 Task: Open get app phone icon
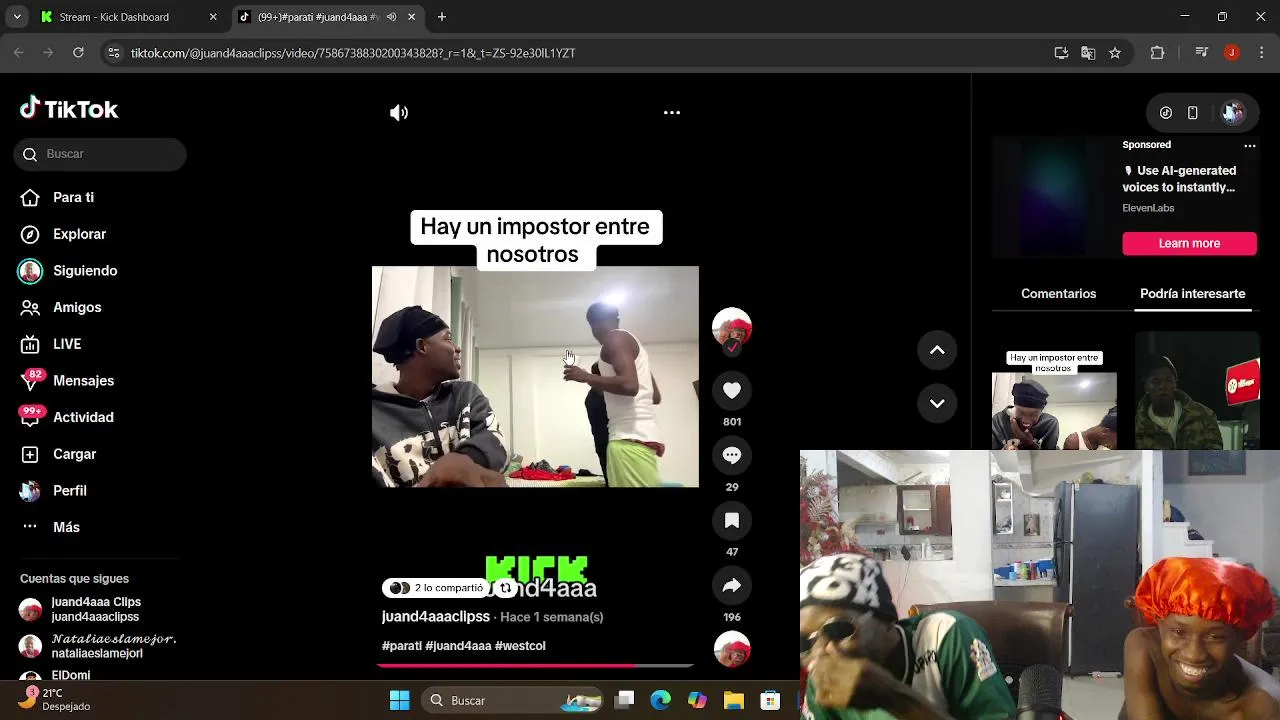click(1193, 113)
